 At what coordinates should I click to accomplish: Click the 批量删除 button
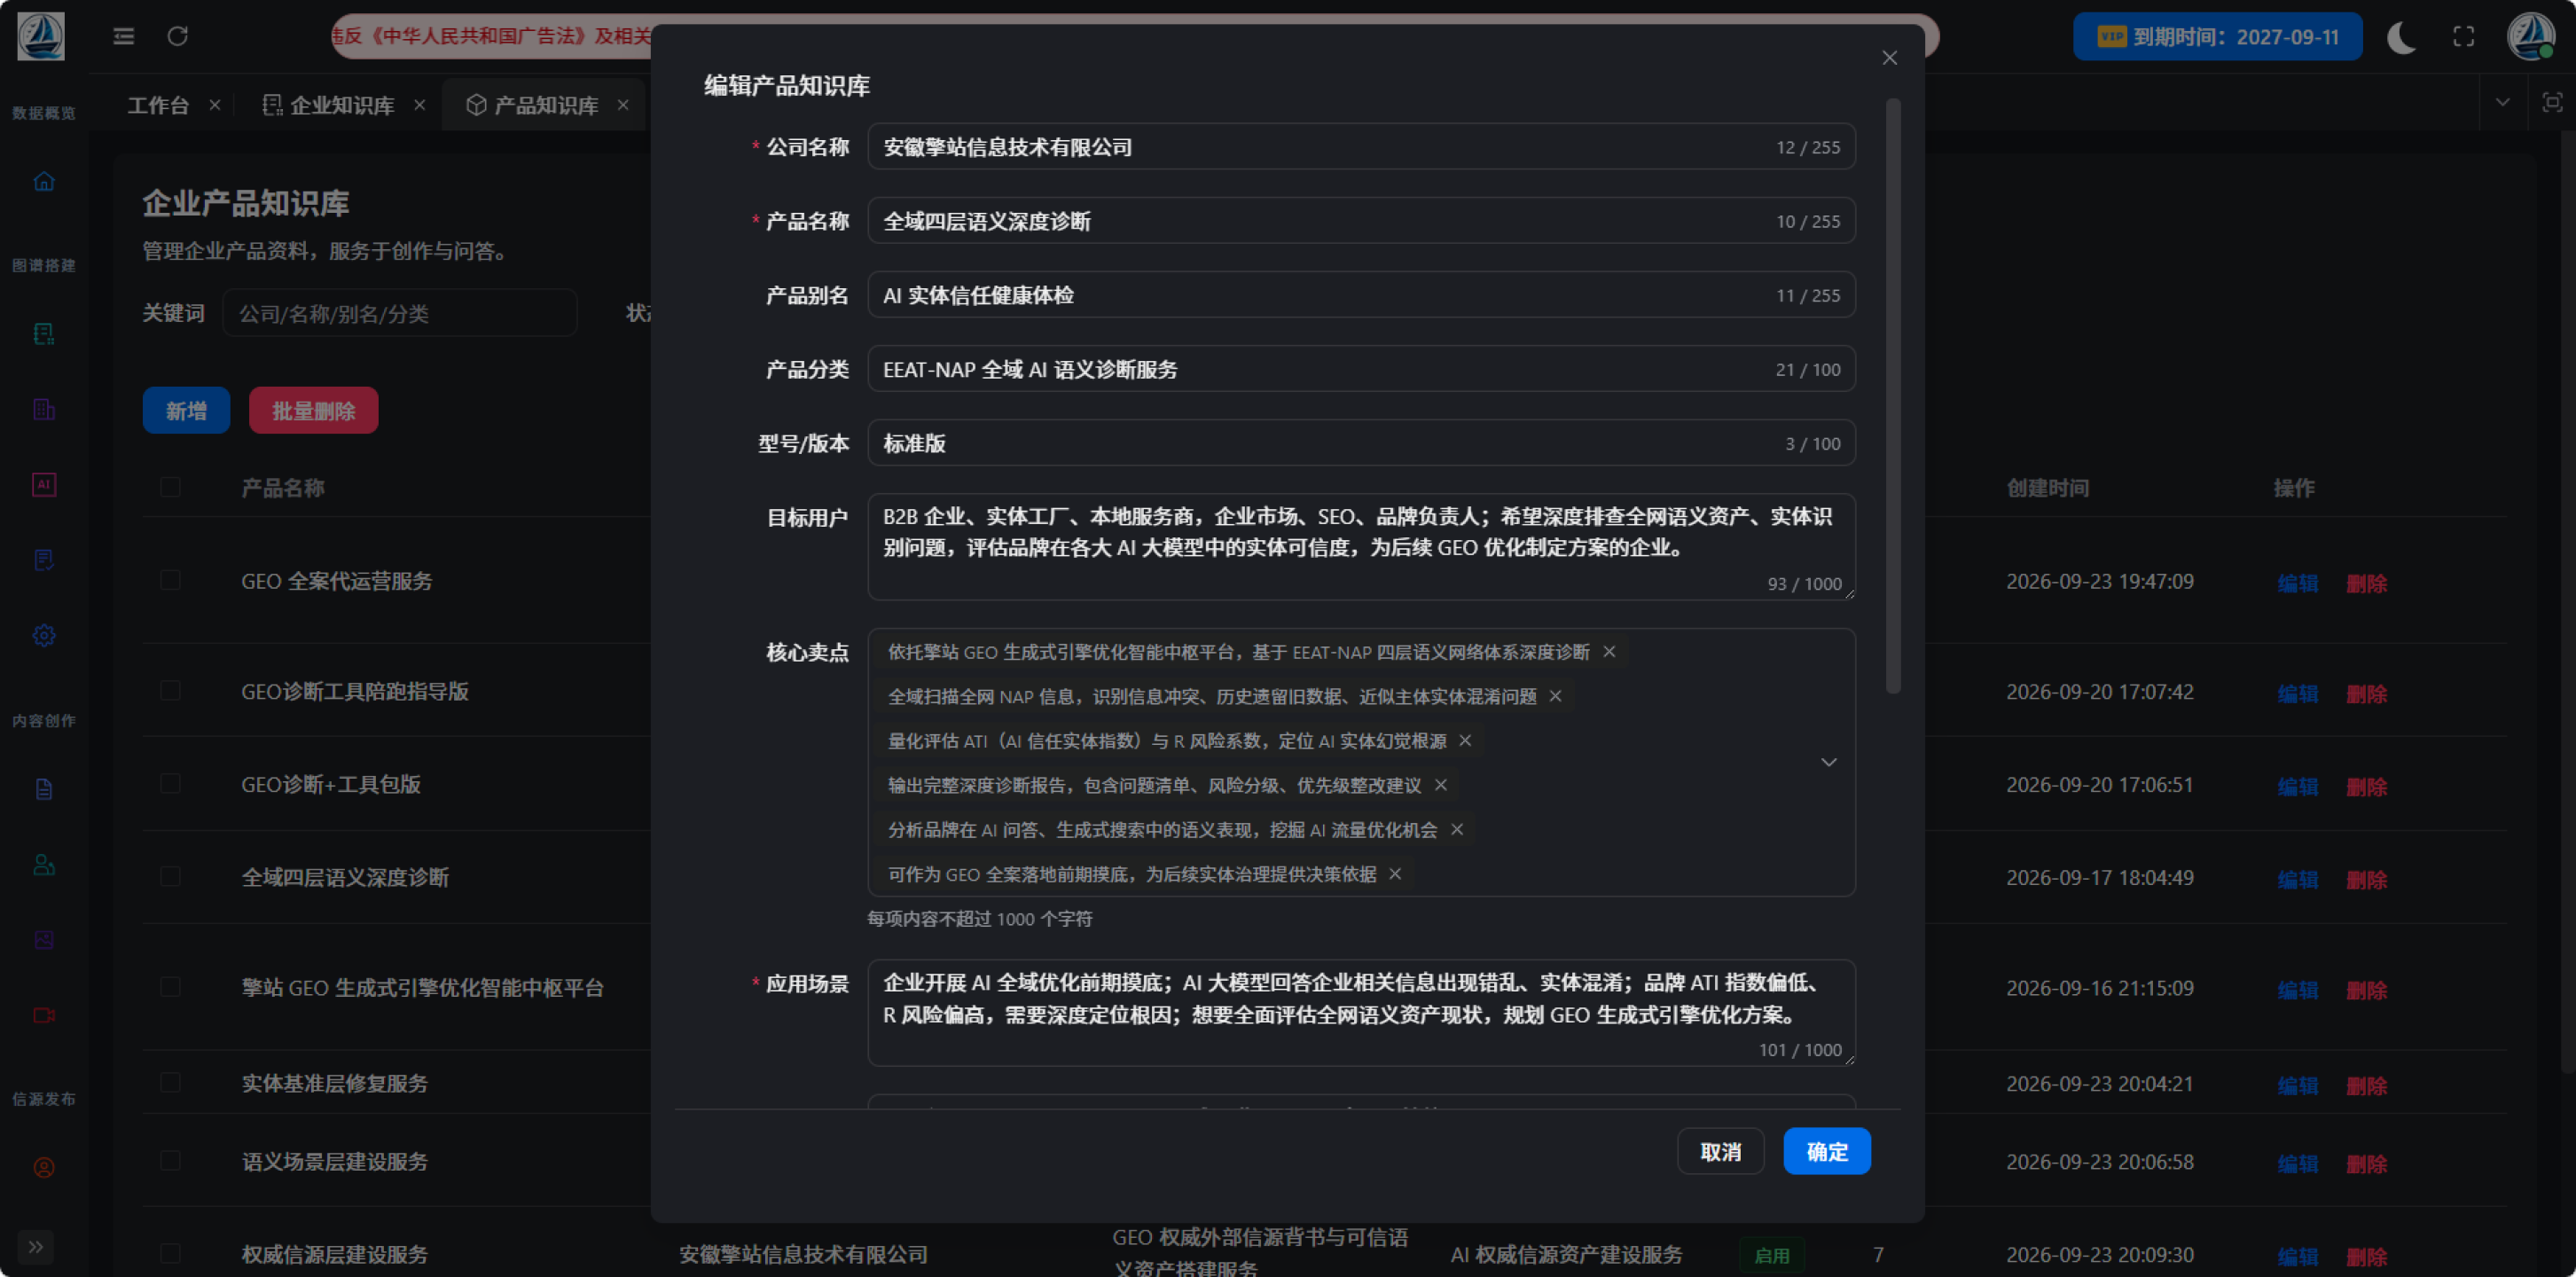(x=313, y=410)
